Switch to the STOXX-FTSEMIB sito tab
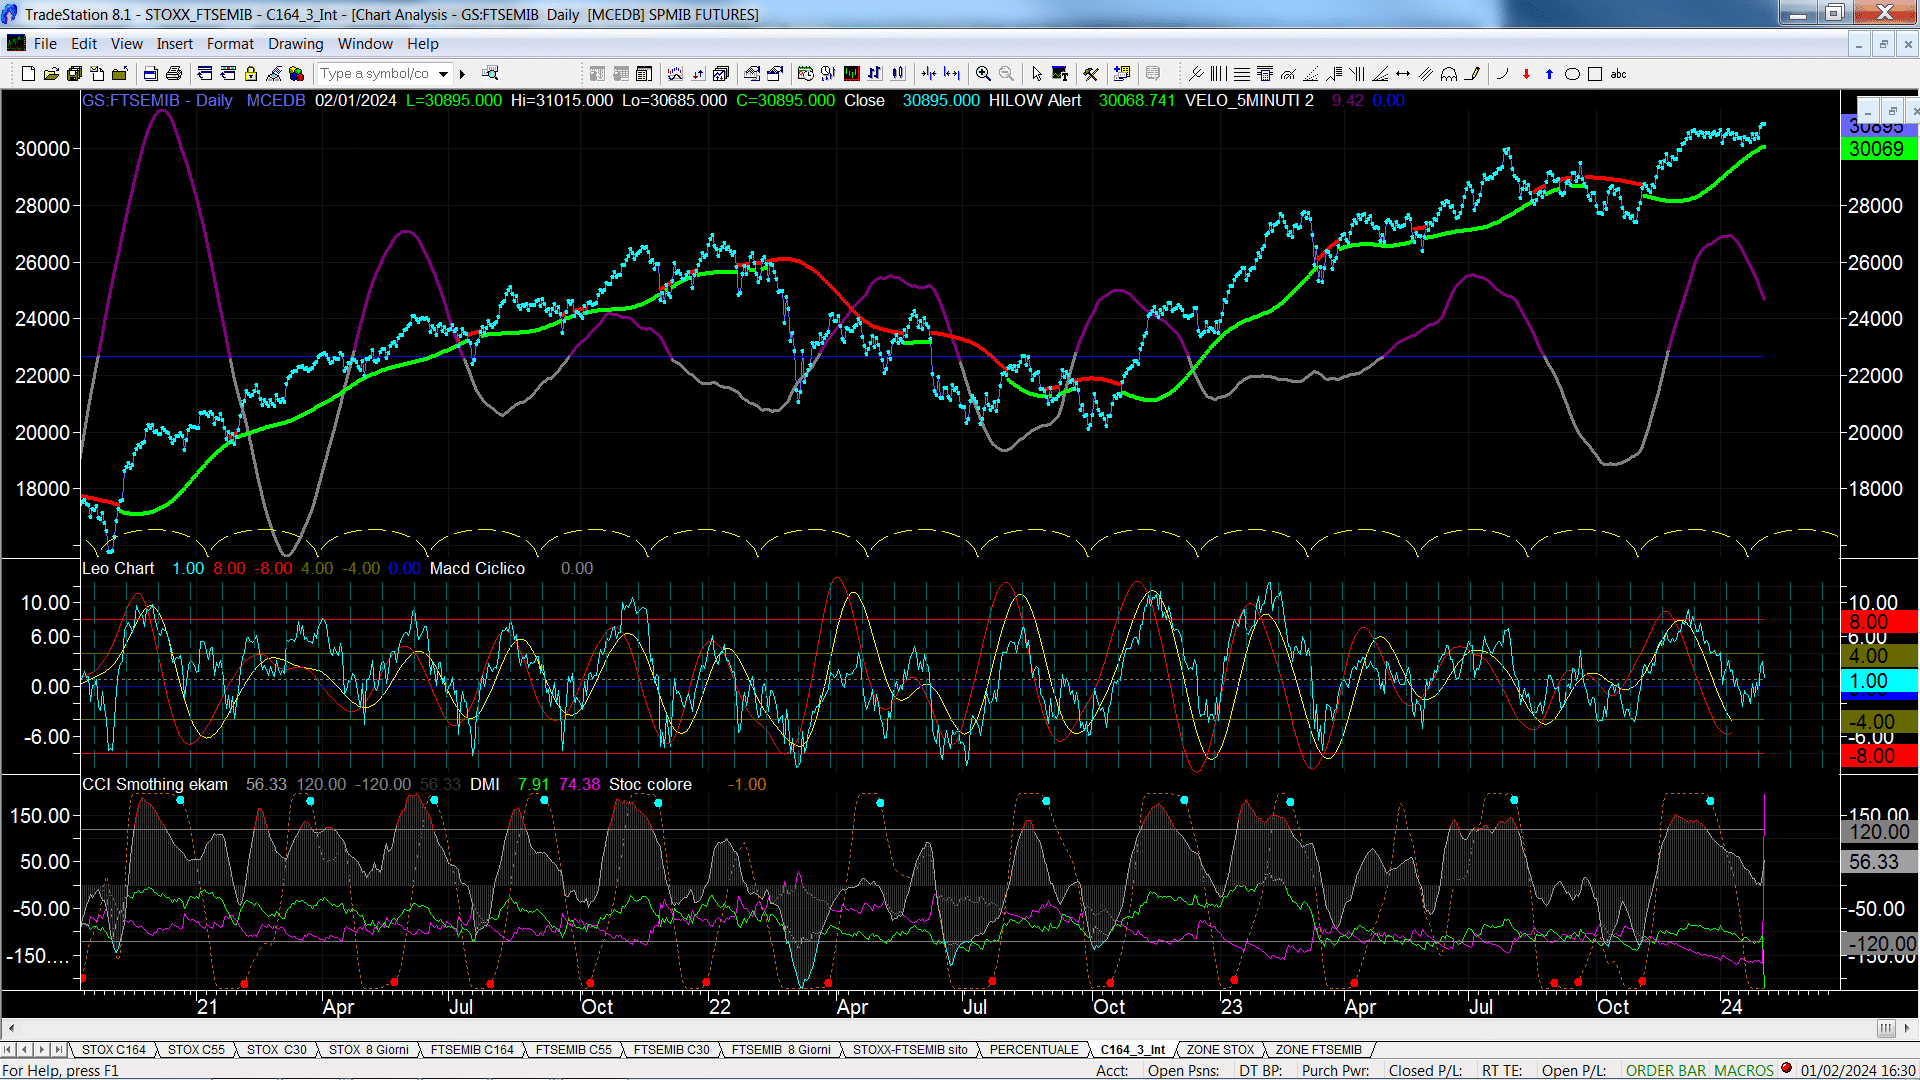This screenshot has width=1920, height=1080. pos(910,1050)
